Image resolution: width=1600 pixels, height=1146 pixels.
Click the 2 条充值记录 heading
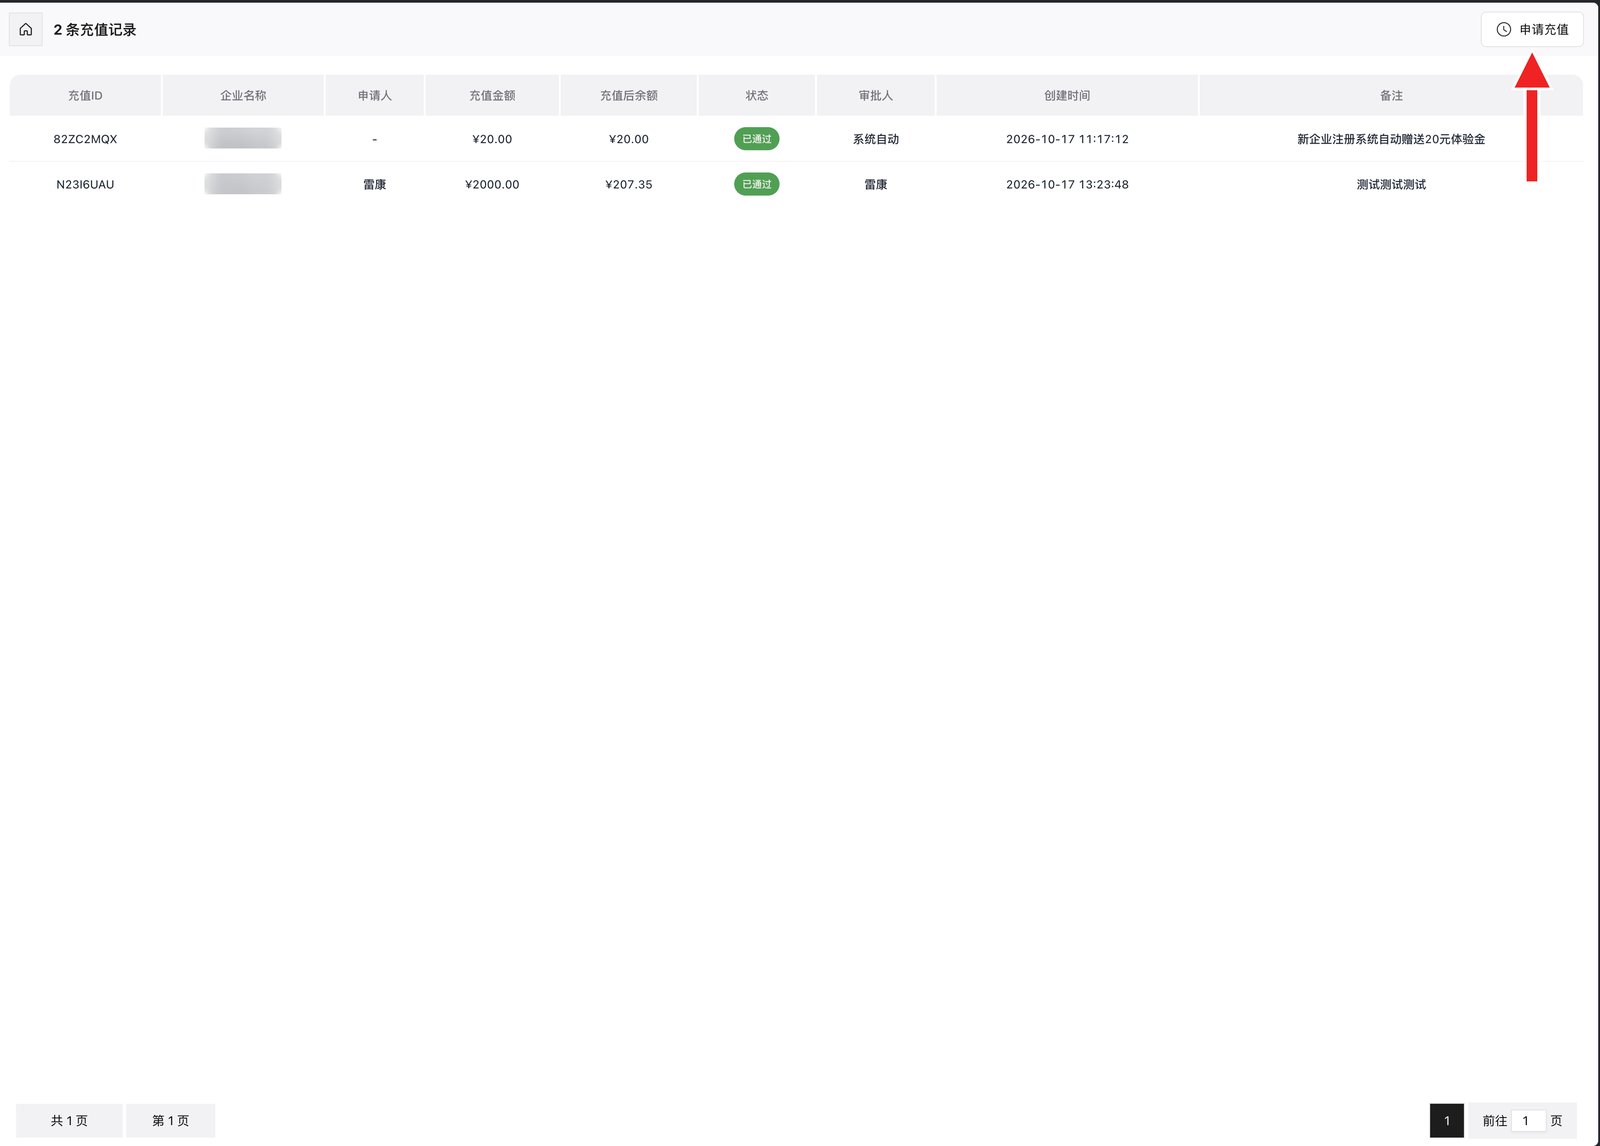(x=95, y=30)
